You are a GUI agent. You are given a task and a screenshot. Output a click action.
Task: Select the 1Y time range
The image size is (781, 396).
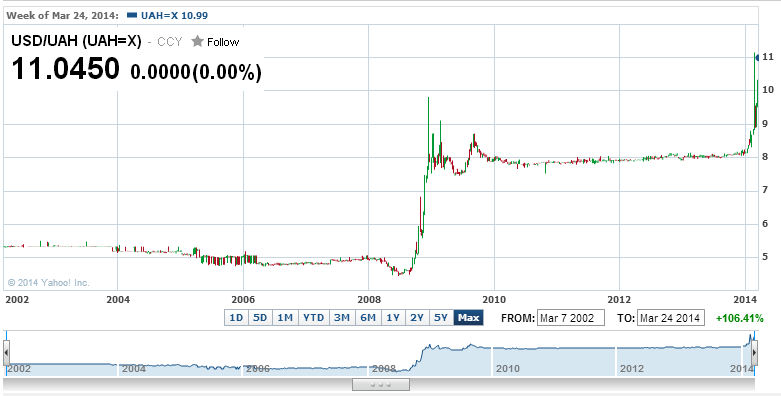pyautogui.click(x=393, y=317)
